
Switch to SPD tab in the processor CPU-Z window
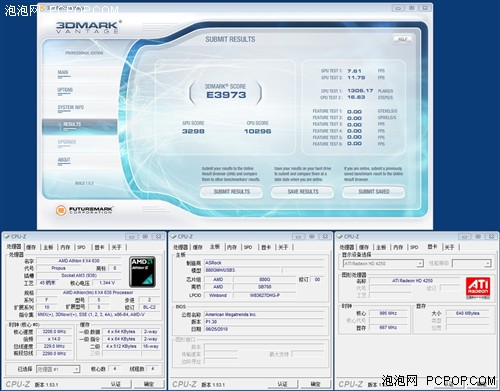[x=81, y=247]
